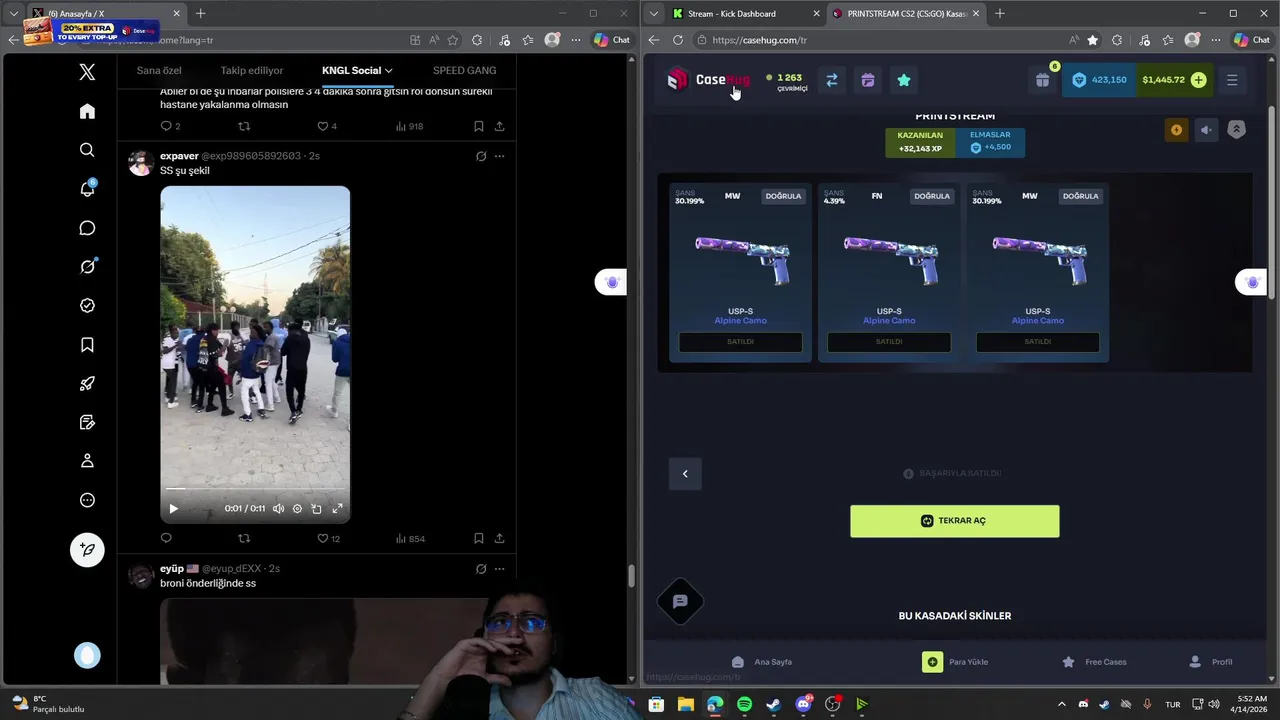1280x720 pixels.
Task: Go back with left chevron button
Action: 685,474
